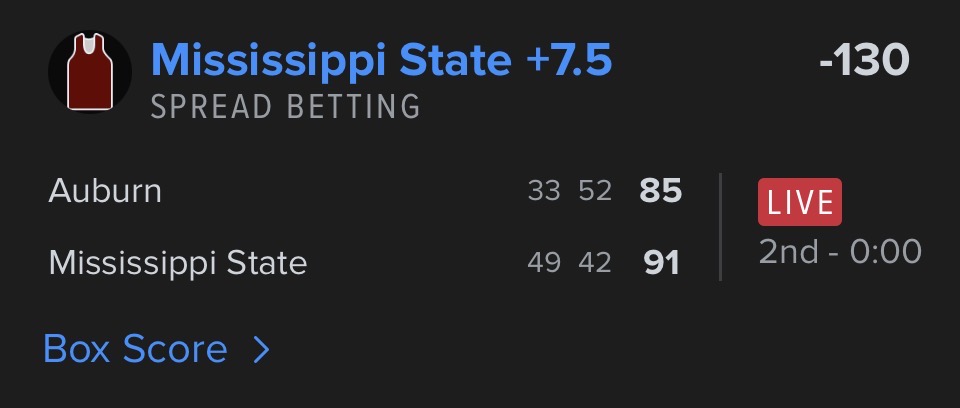
Task: Click the +7.5 spread number in title
Action: pos(568,60)
